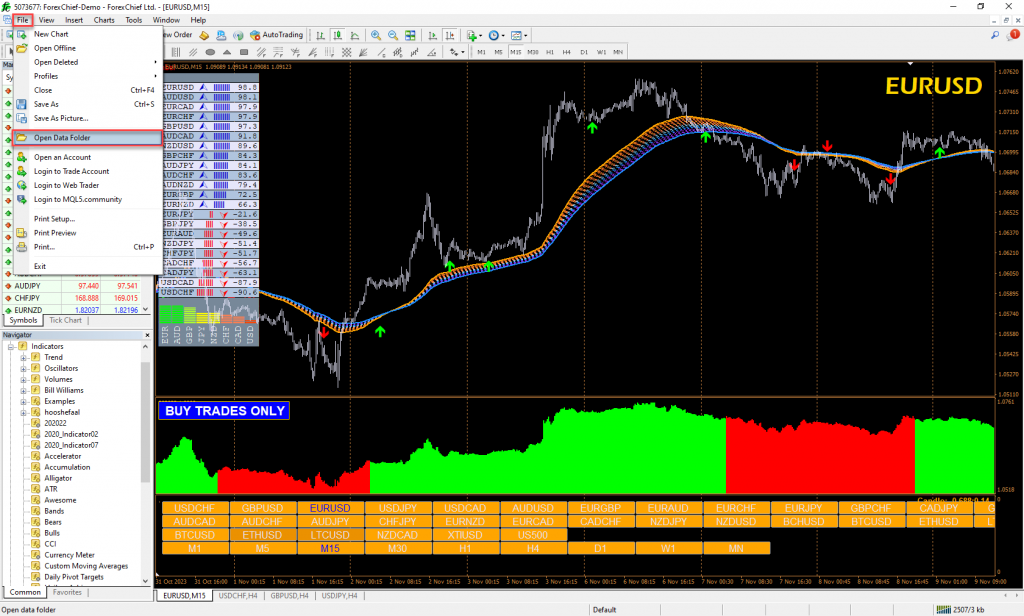Open the GBPUSD,H4 chart tab
Image resolution: width=1024 pixels, height=616 pixels.
(x=289, y=596)
